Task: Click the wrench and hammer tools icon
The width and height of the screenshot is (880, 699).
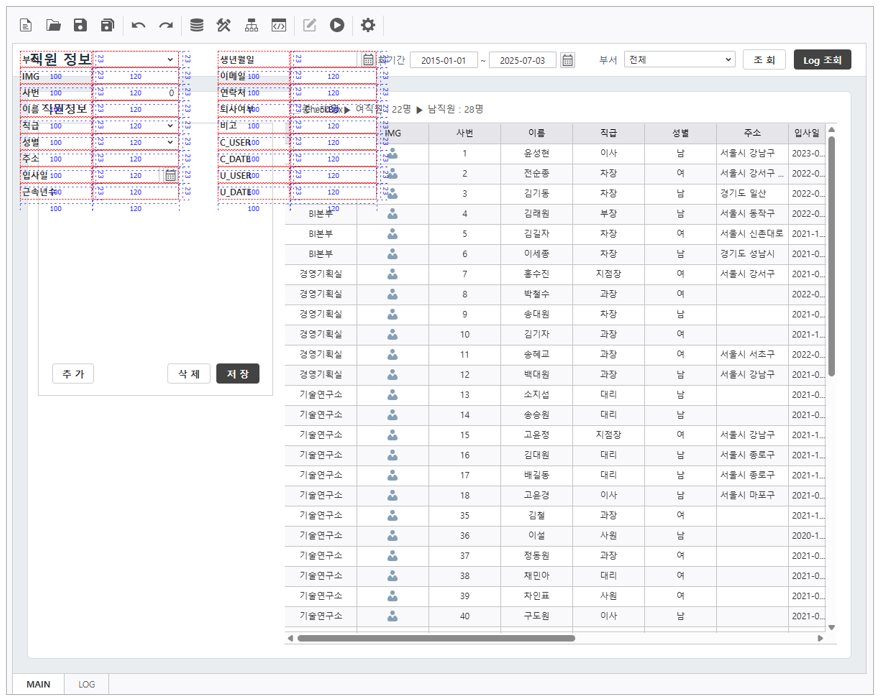Action: [224, 25]
